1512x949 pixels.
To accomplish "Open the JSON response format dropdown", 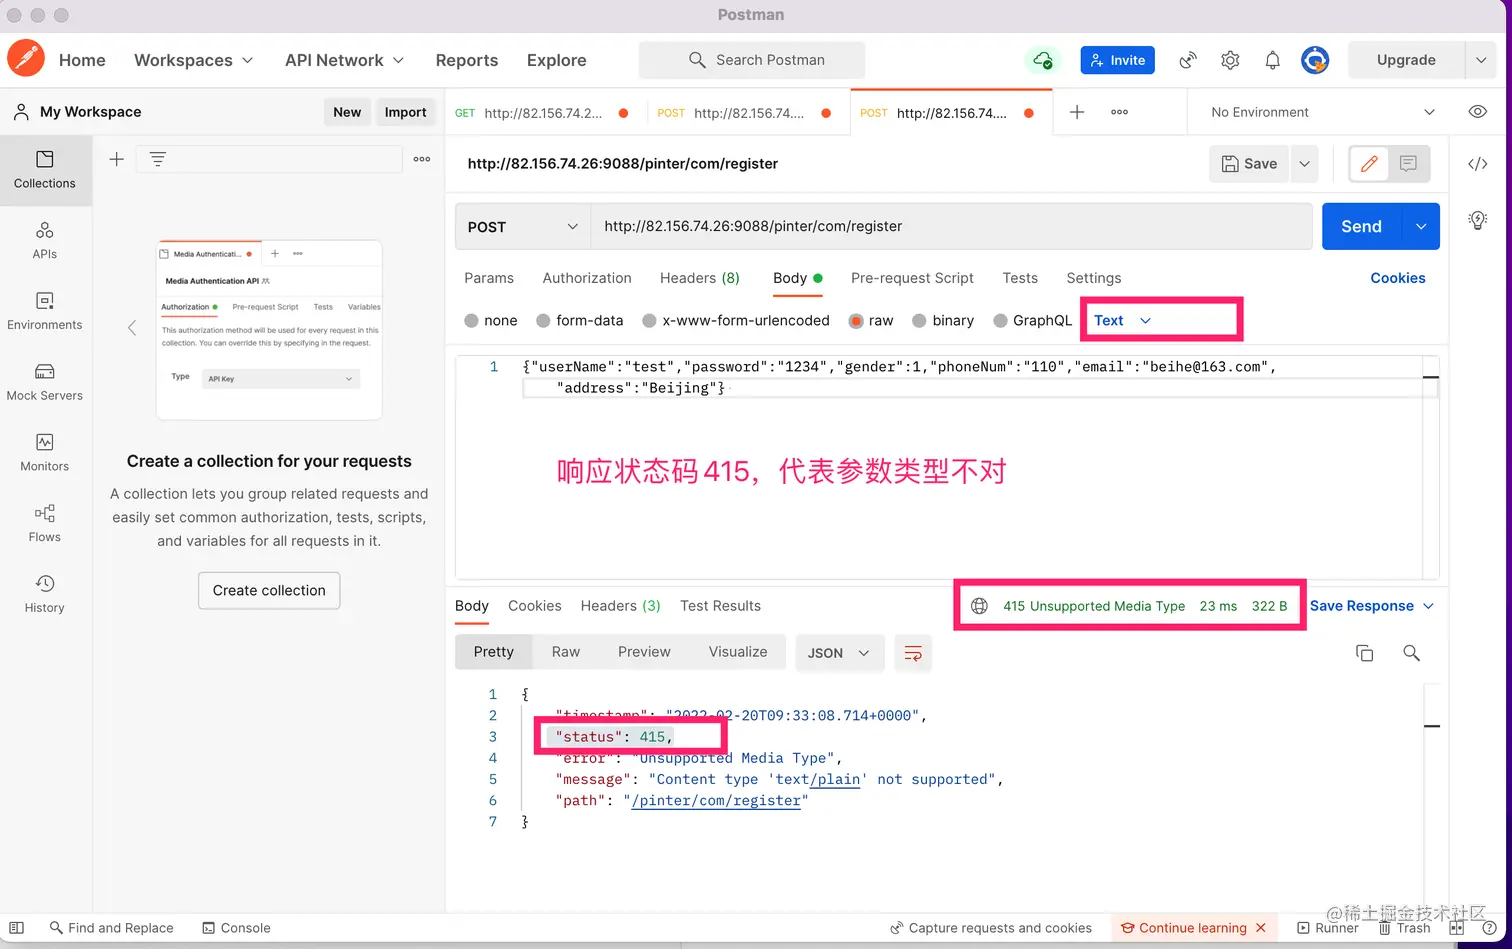I will (839, 653).
